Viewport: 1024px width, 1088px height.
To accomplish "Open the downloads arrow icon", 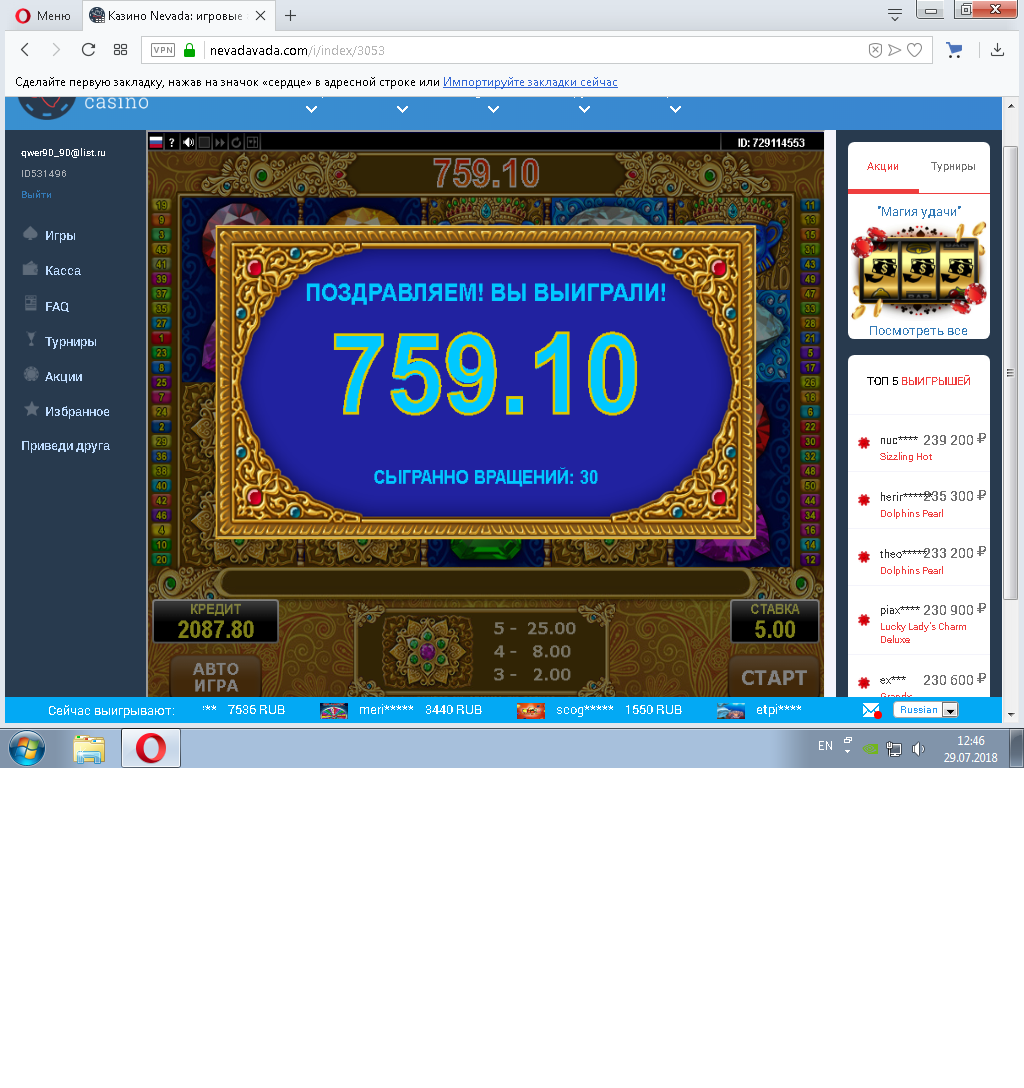I will (x=997, y=50).
